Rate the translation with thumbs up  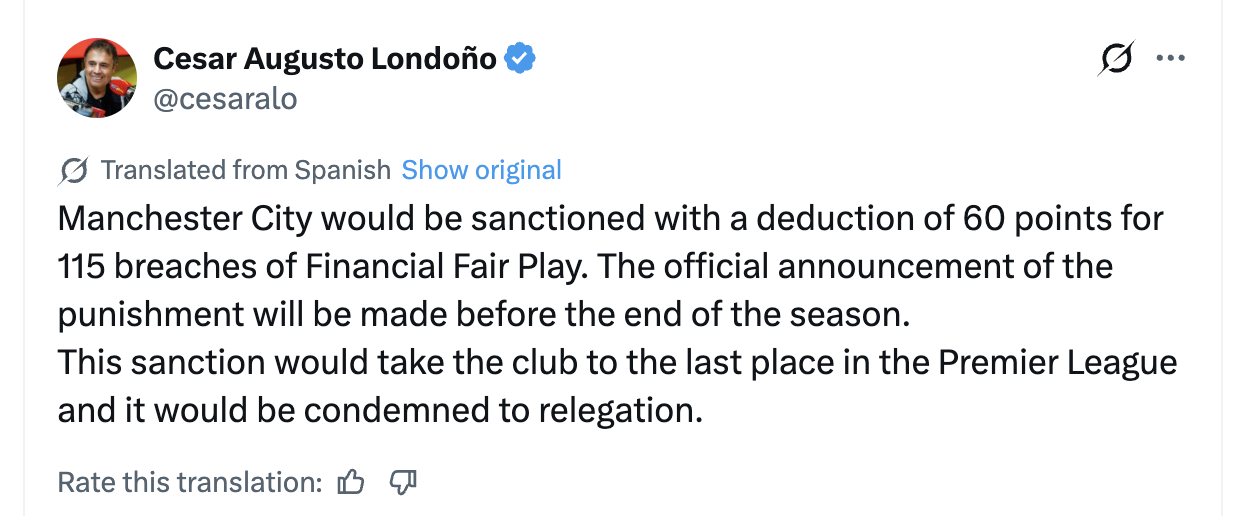tap(351, 483)
